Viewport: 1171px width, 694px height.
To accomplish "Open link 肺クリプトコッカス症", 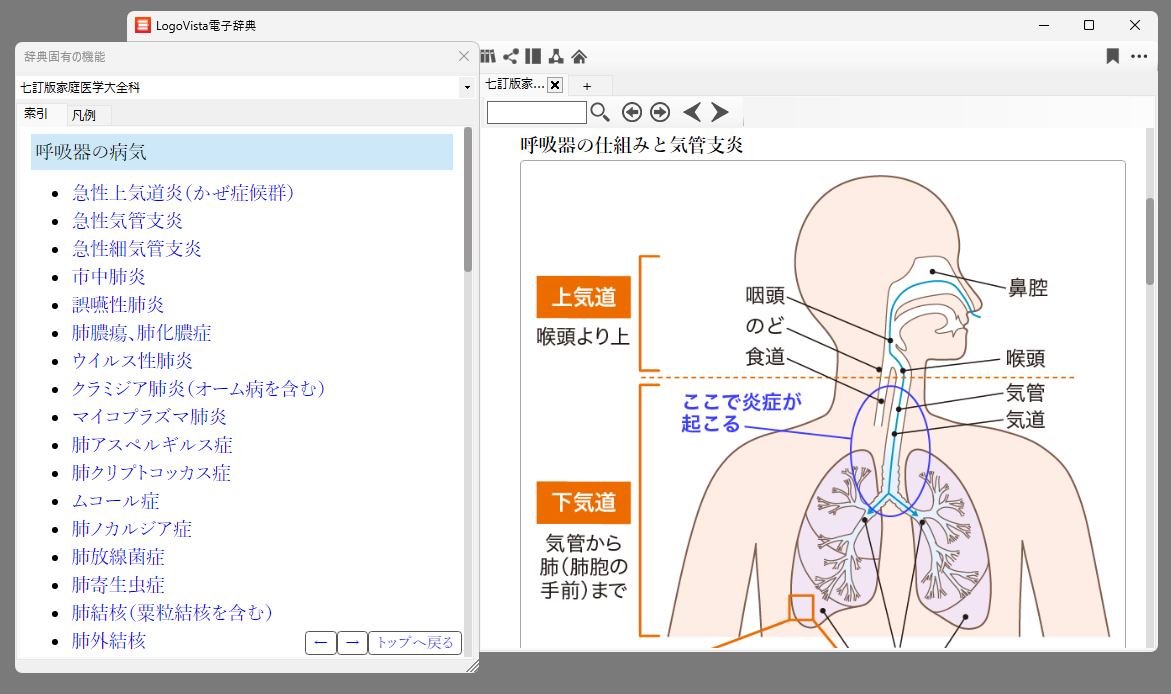I will [x=152, y=473].
